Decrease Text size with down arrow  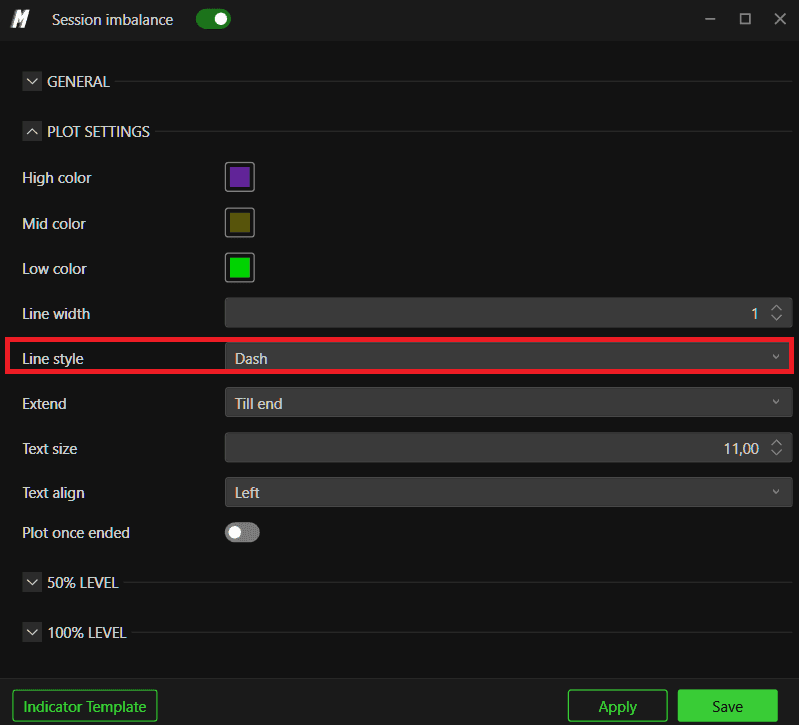776,452
